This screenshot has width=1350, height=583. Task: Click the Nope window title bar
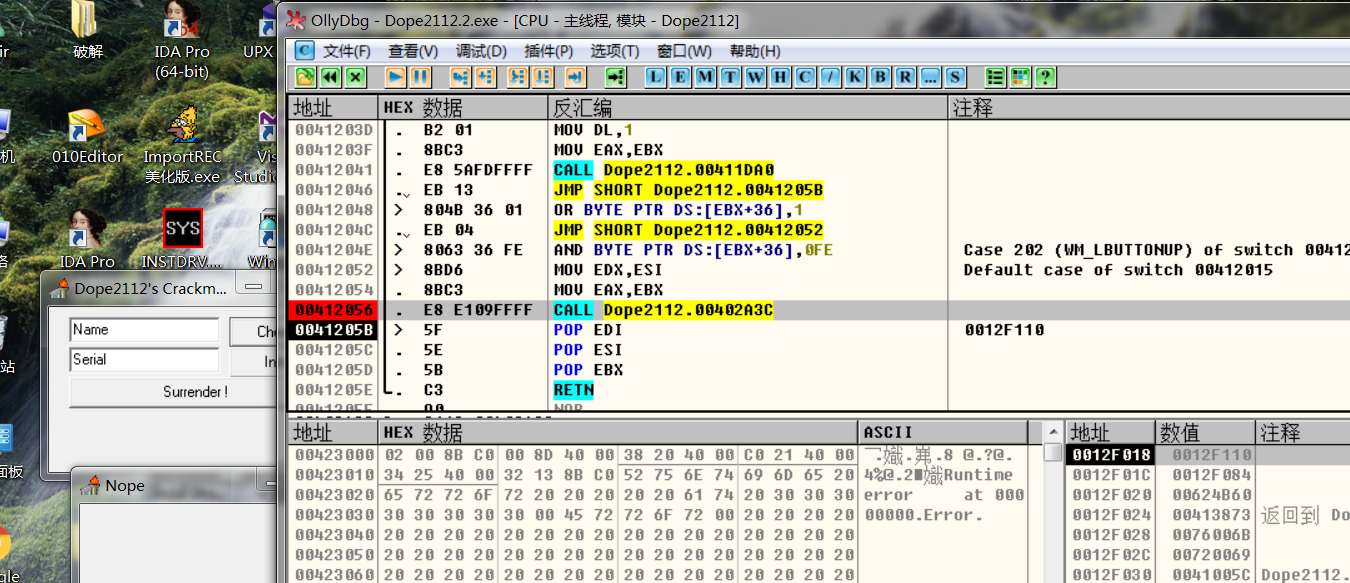(176, 486)
